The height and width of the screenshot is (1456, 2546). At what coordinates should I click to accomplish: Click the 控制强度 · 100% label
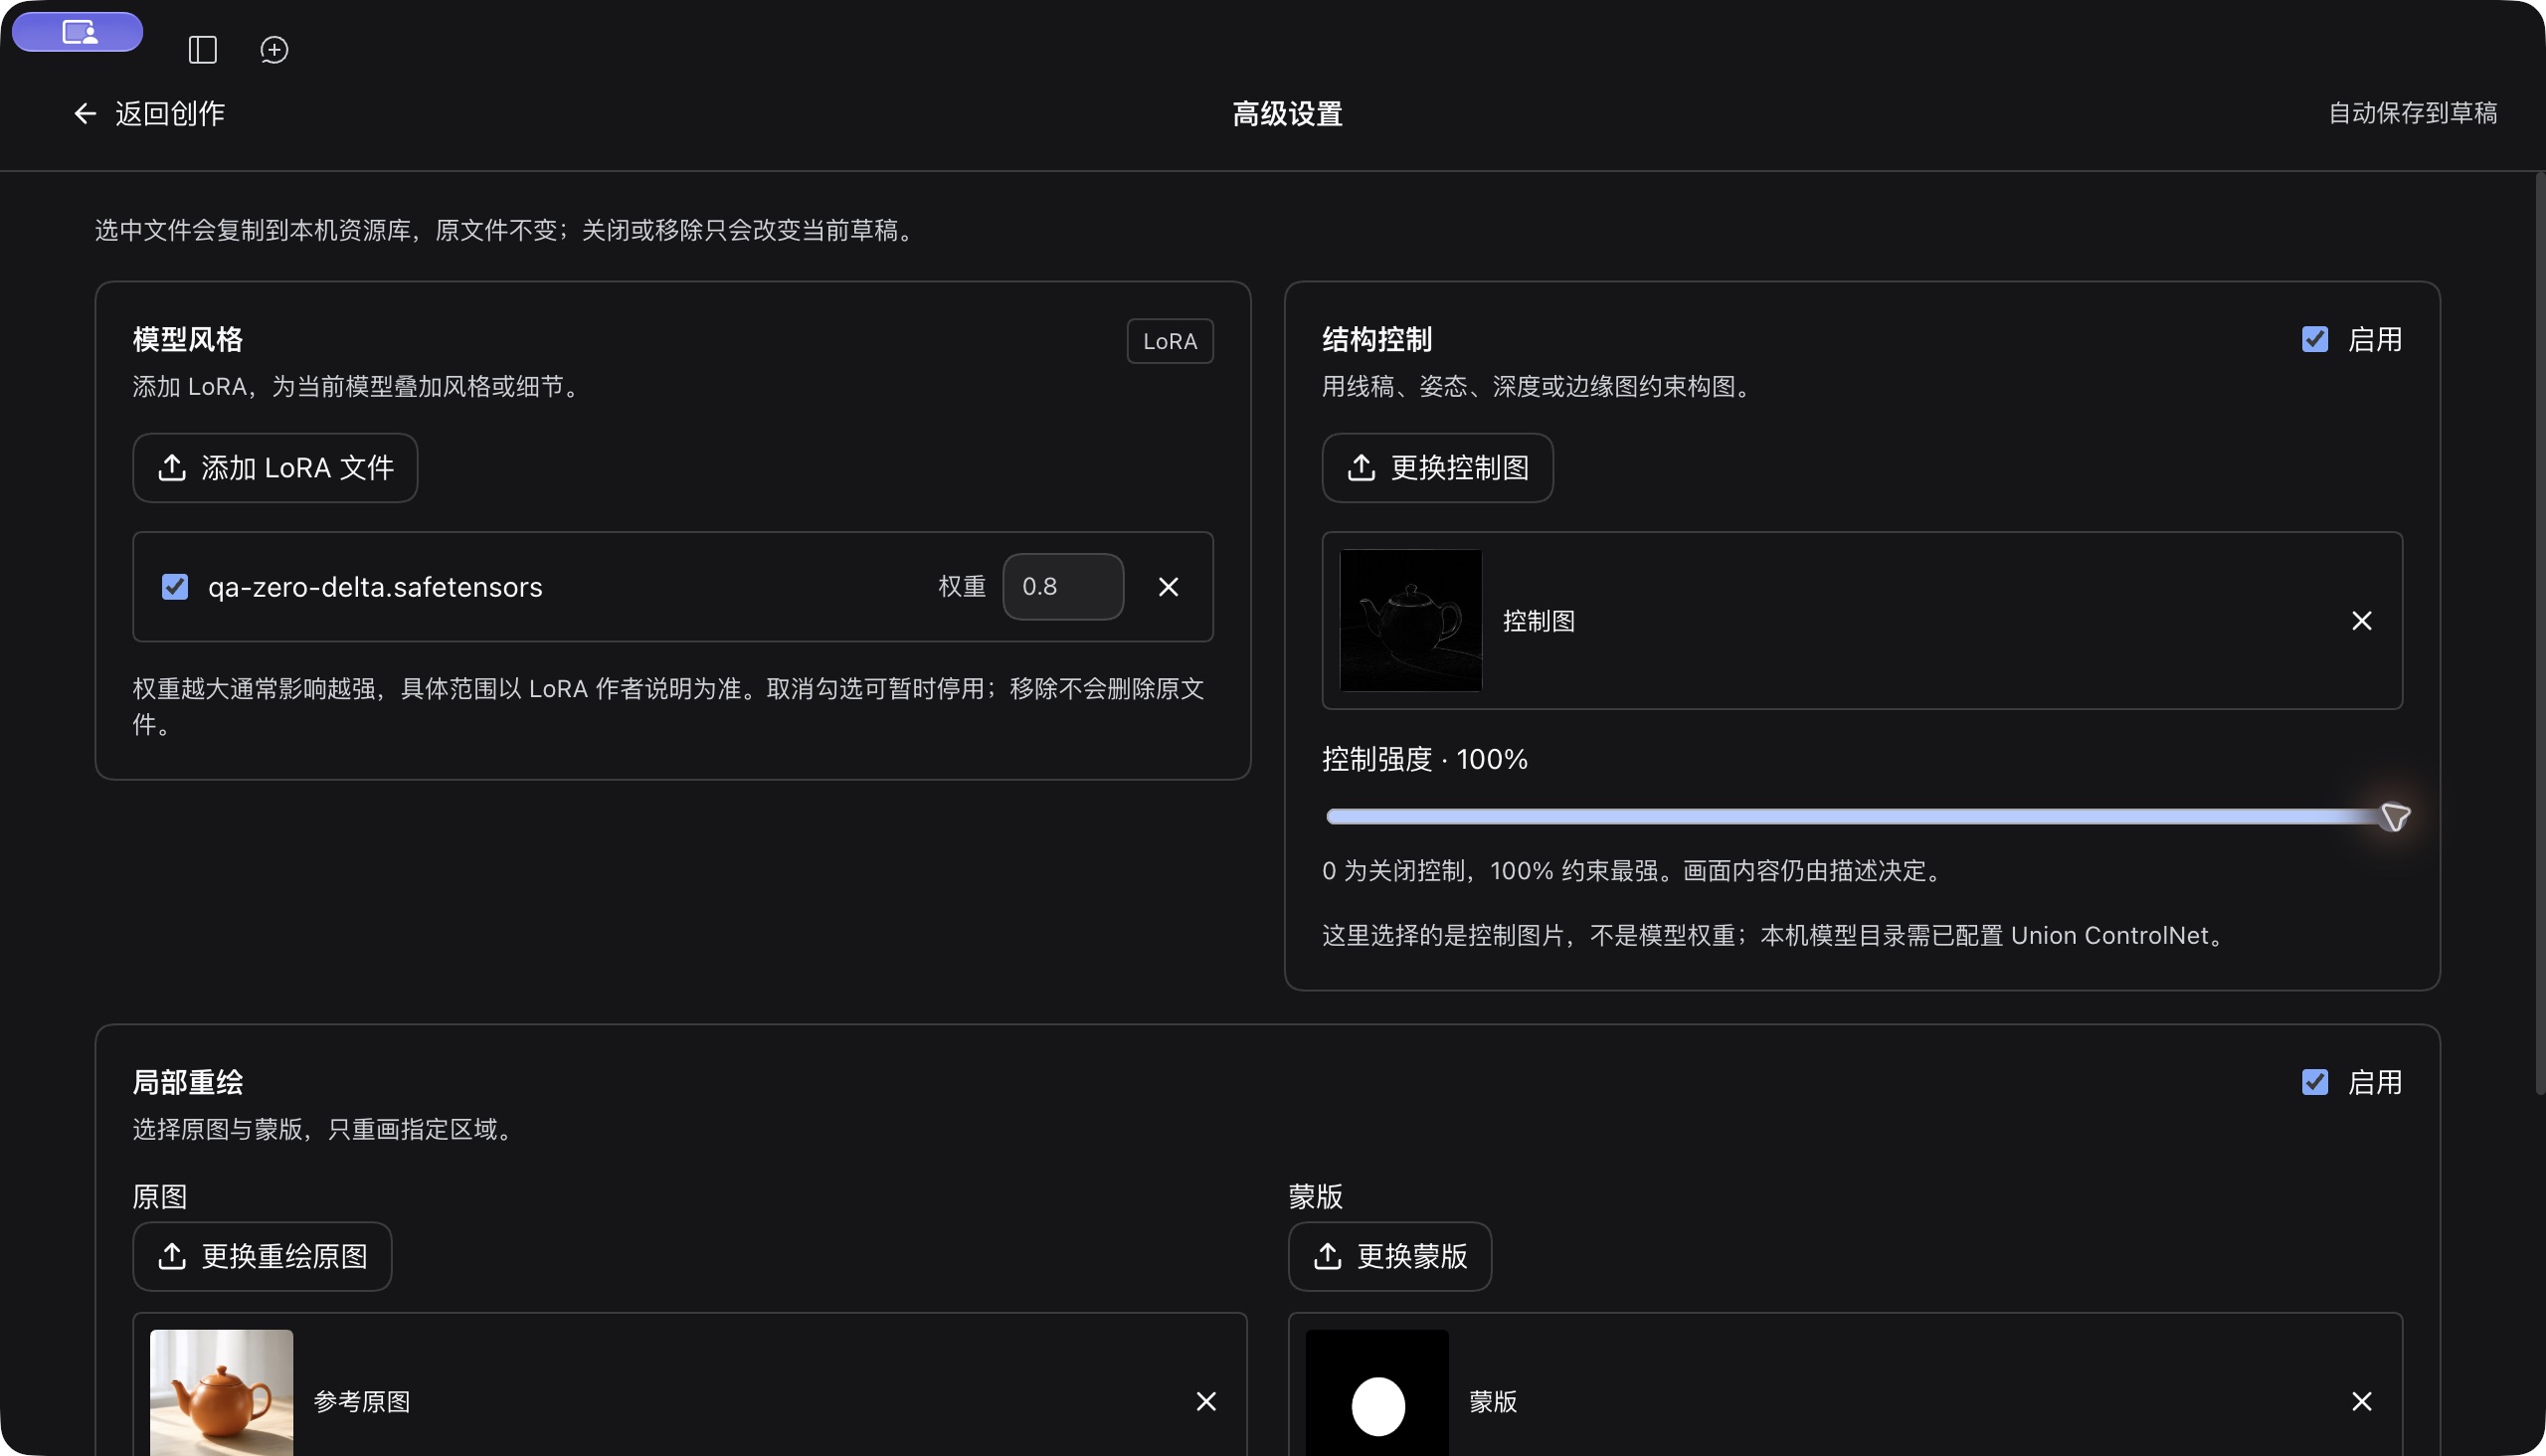pos(1425,760)
